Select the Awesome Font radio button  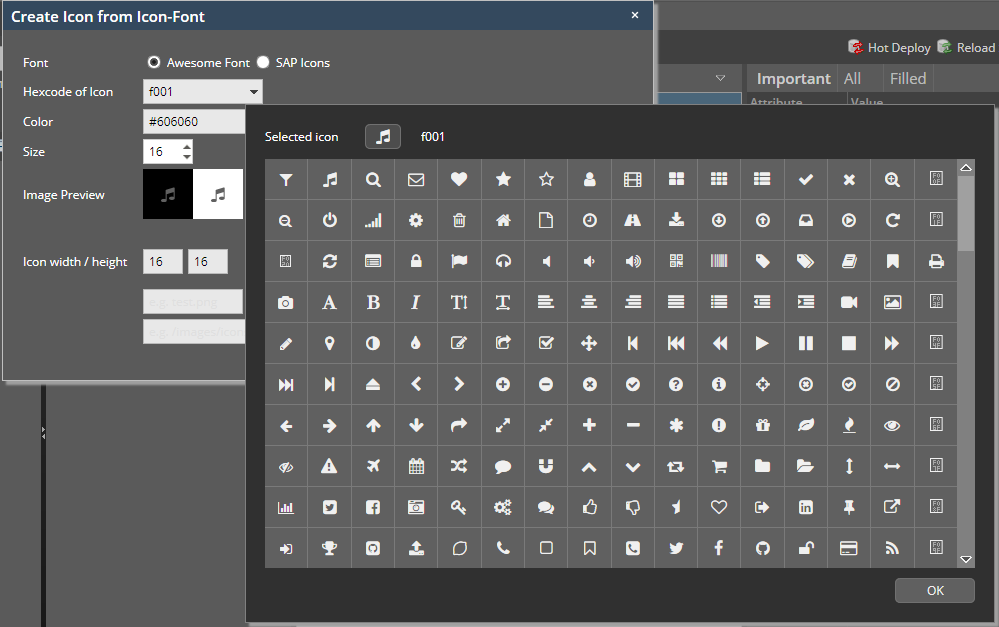pyautogui.click(x=154, y=62)
